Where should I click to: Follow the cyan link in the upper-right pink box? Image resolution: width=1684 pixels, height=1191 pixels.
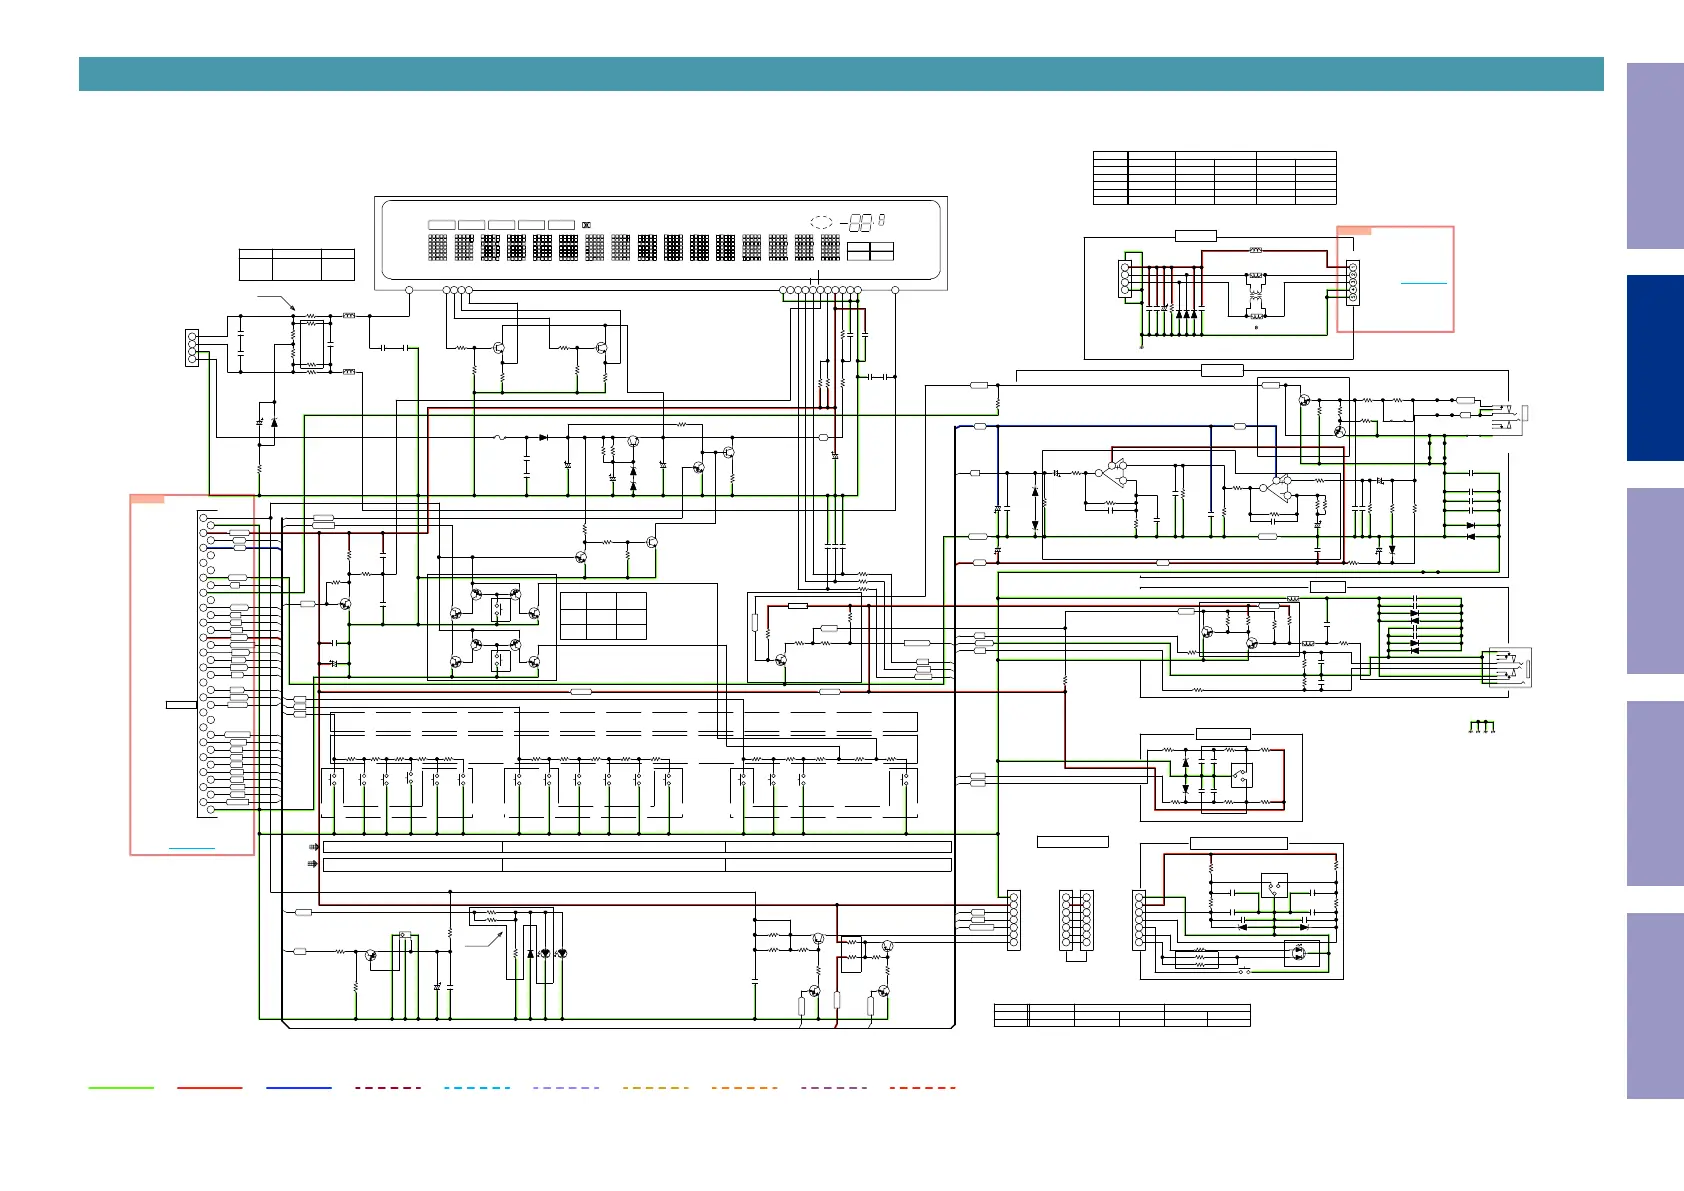[x=1423, y=284]
